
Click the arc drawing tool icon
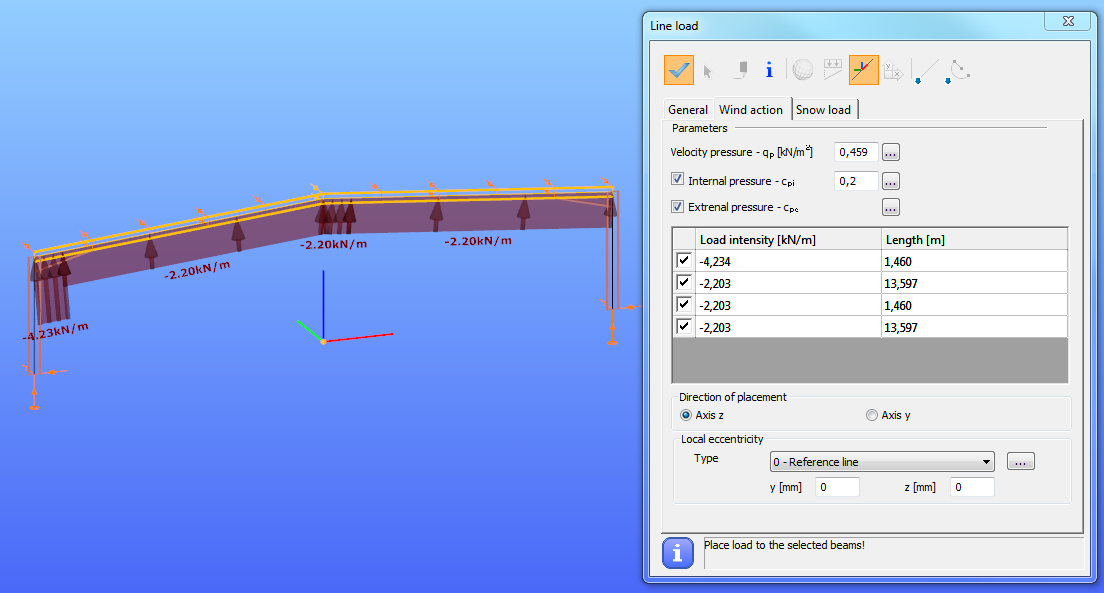point(958,70)
